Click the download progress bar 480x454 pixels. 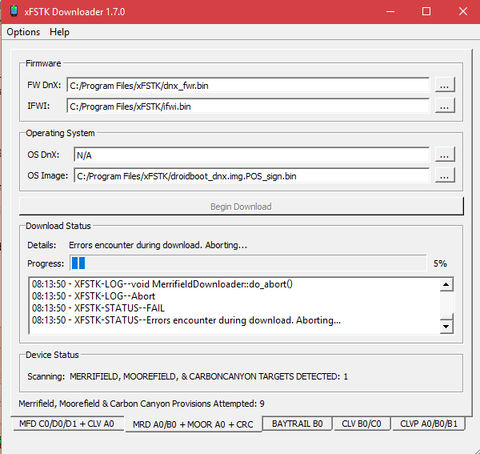pos(248,263)
